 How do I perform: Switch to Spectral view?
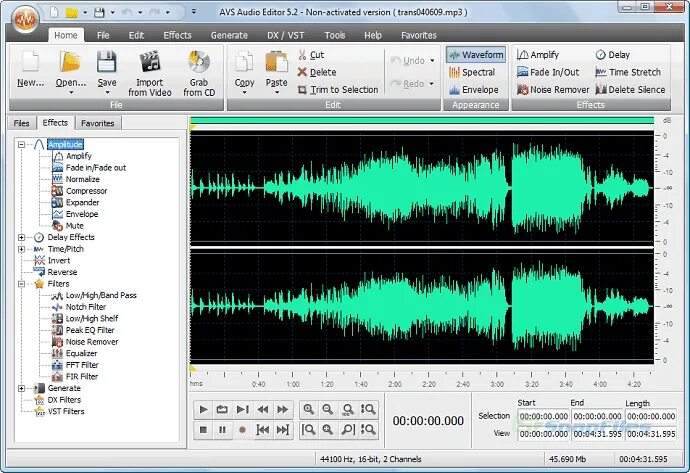[472, 72]
